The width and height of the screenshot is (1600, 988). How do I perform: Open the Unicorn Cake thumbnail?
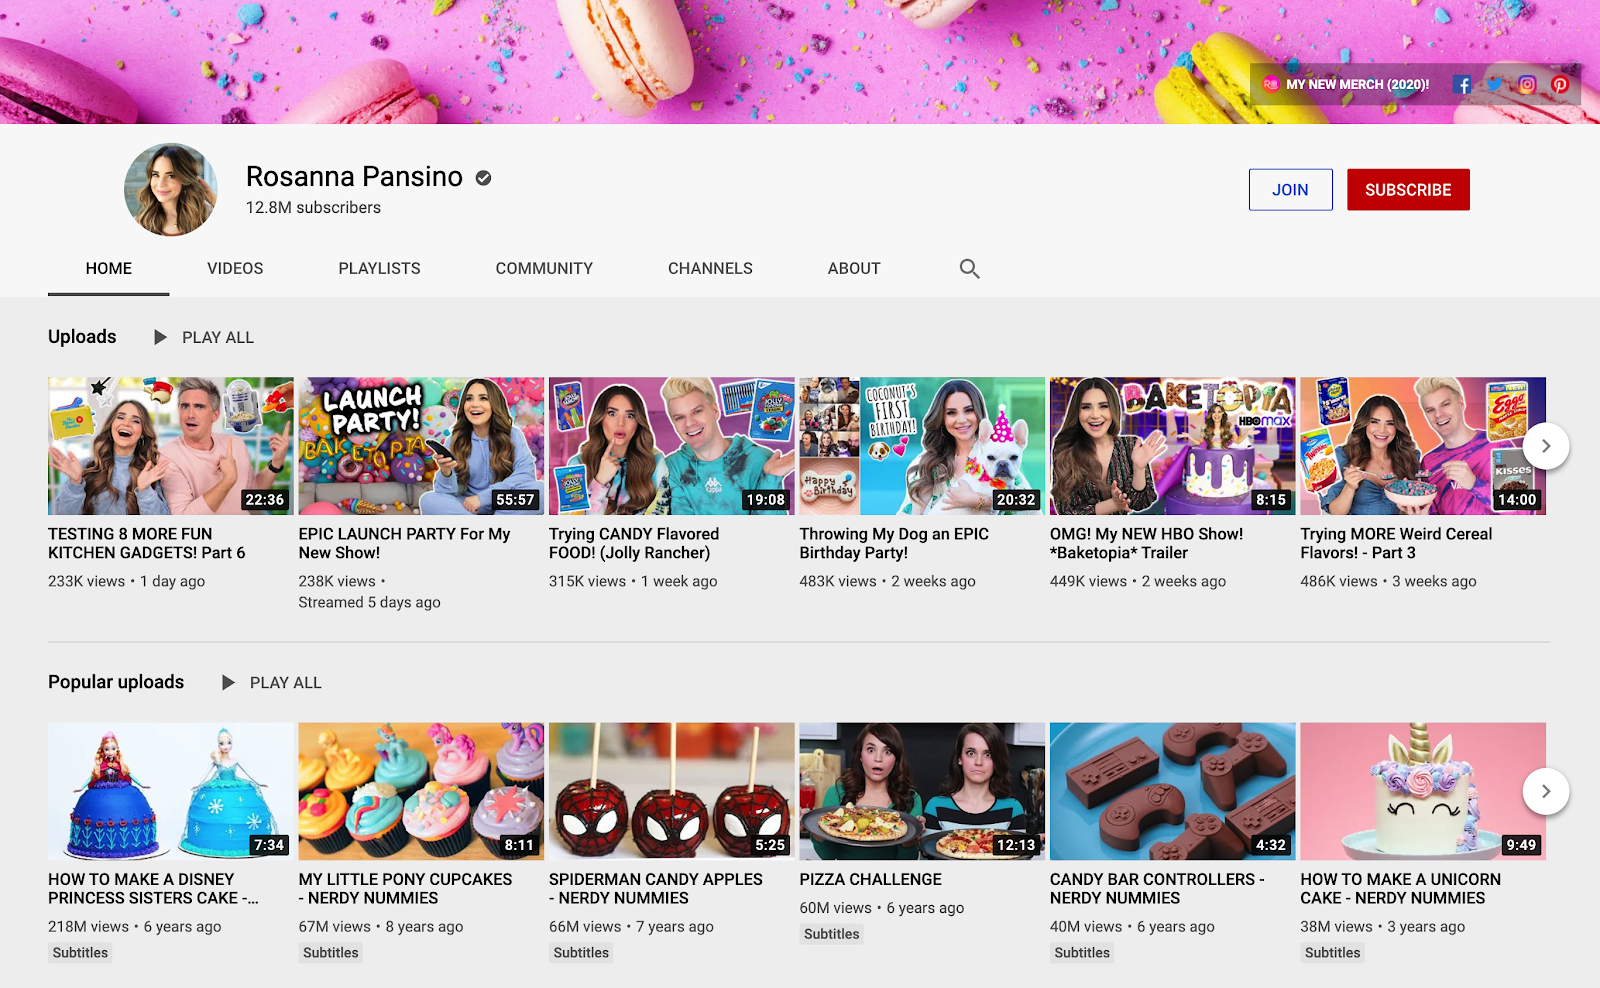pos(1423,791)
